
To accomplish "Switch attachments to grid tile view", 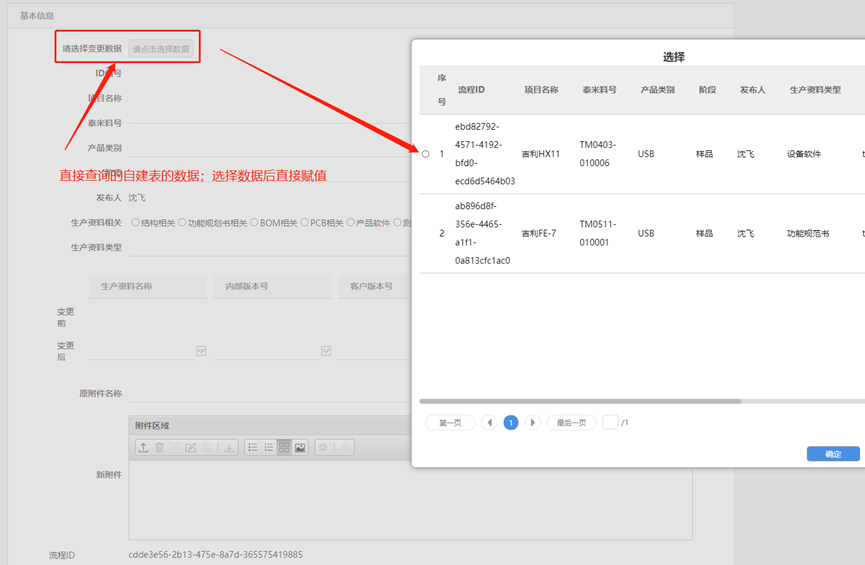I will pyautogui.click(x=284, y=447).
